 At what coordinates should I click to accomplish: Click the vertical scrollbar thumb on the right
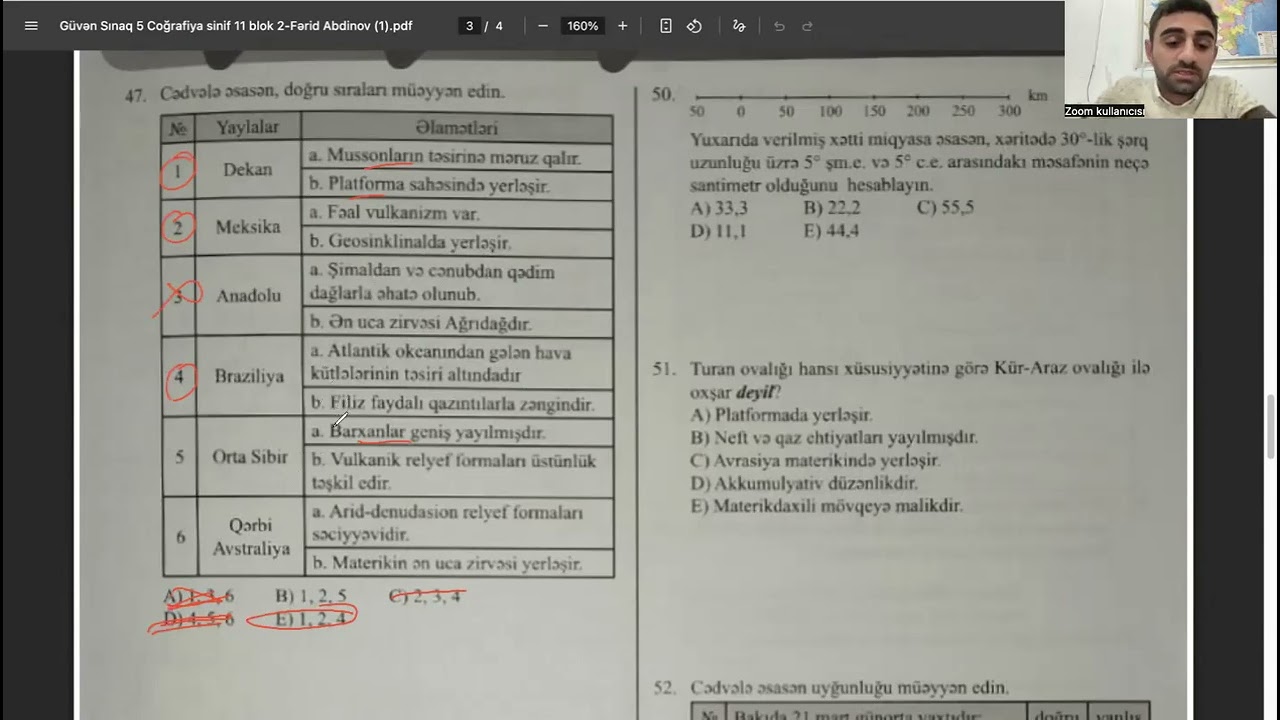tap(1272, 426)
